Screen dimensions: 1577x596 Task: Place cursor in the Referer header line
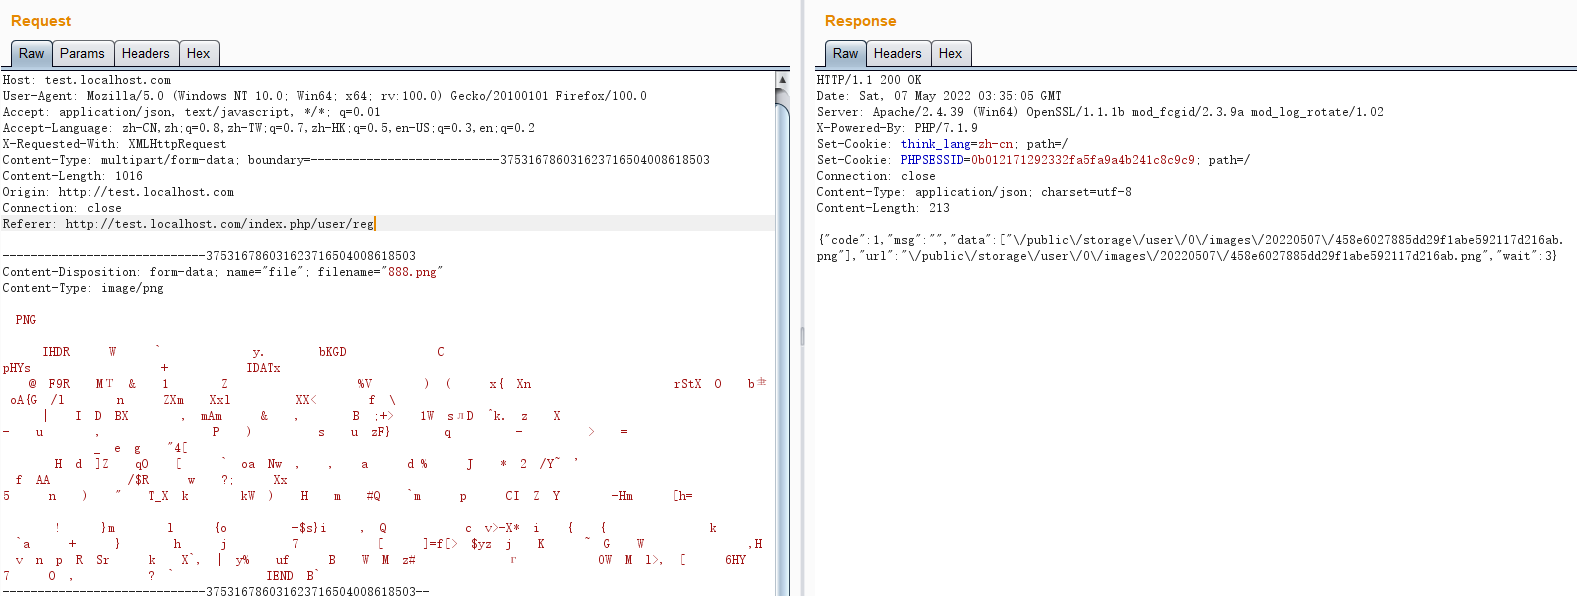tap(188, 224)
